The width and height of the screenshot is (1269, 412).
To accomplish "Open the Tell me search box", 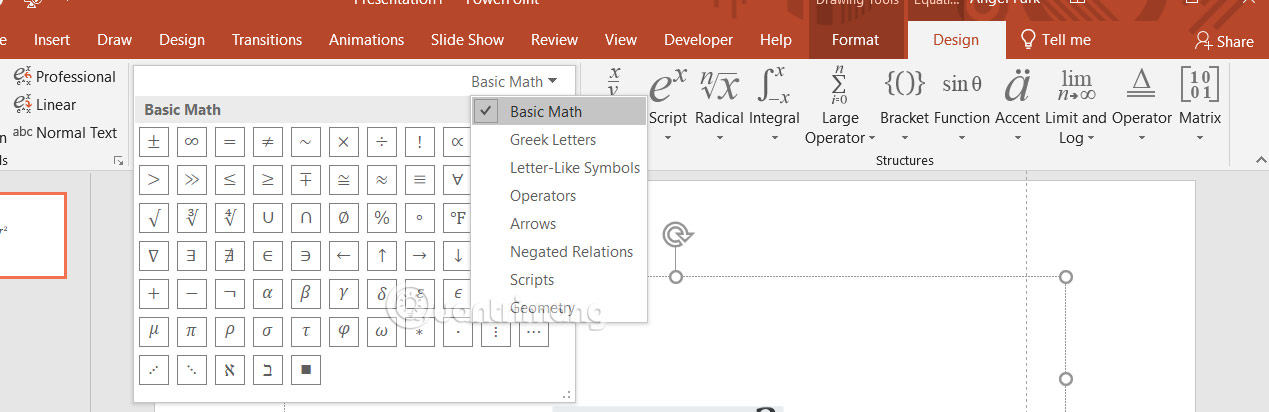I will (x=1055, y=40).
